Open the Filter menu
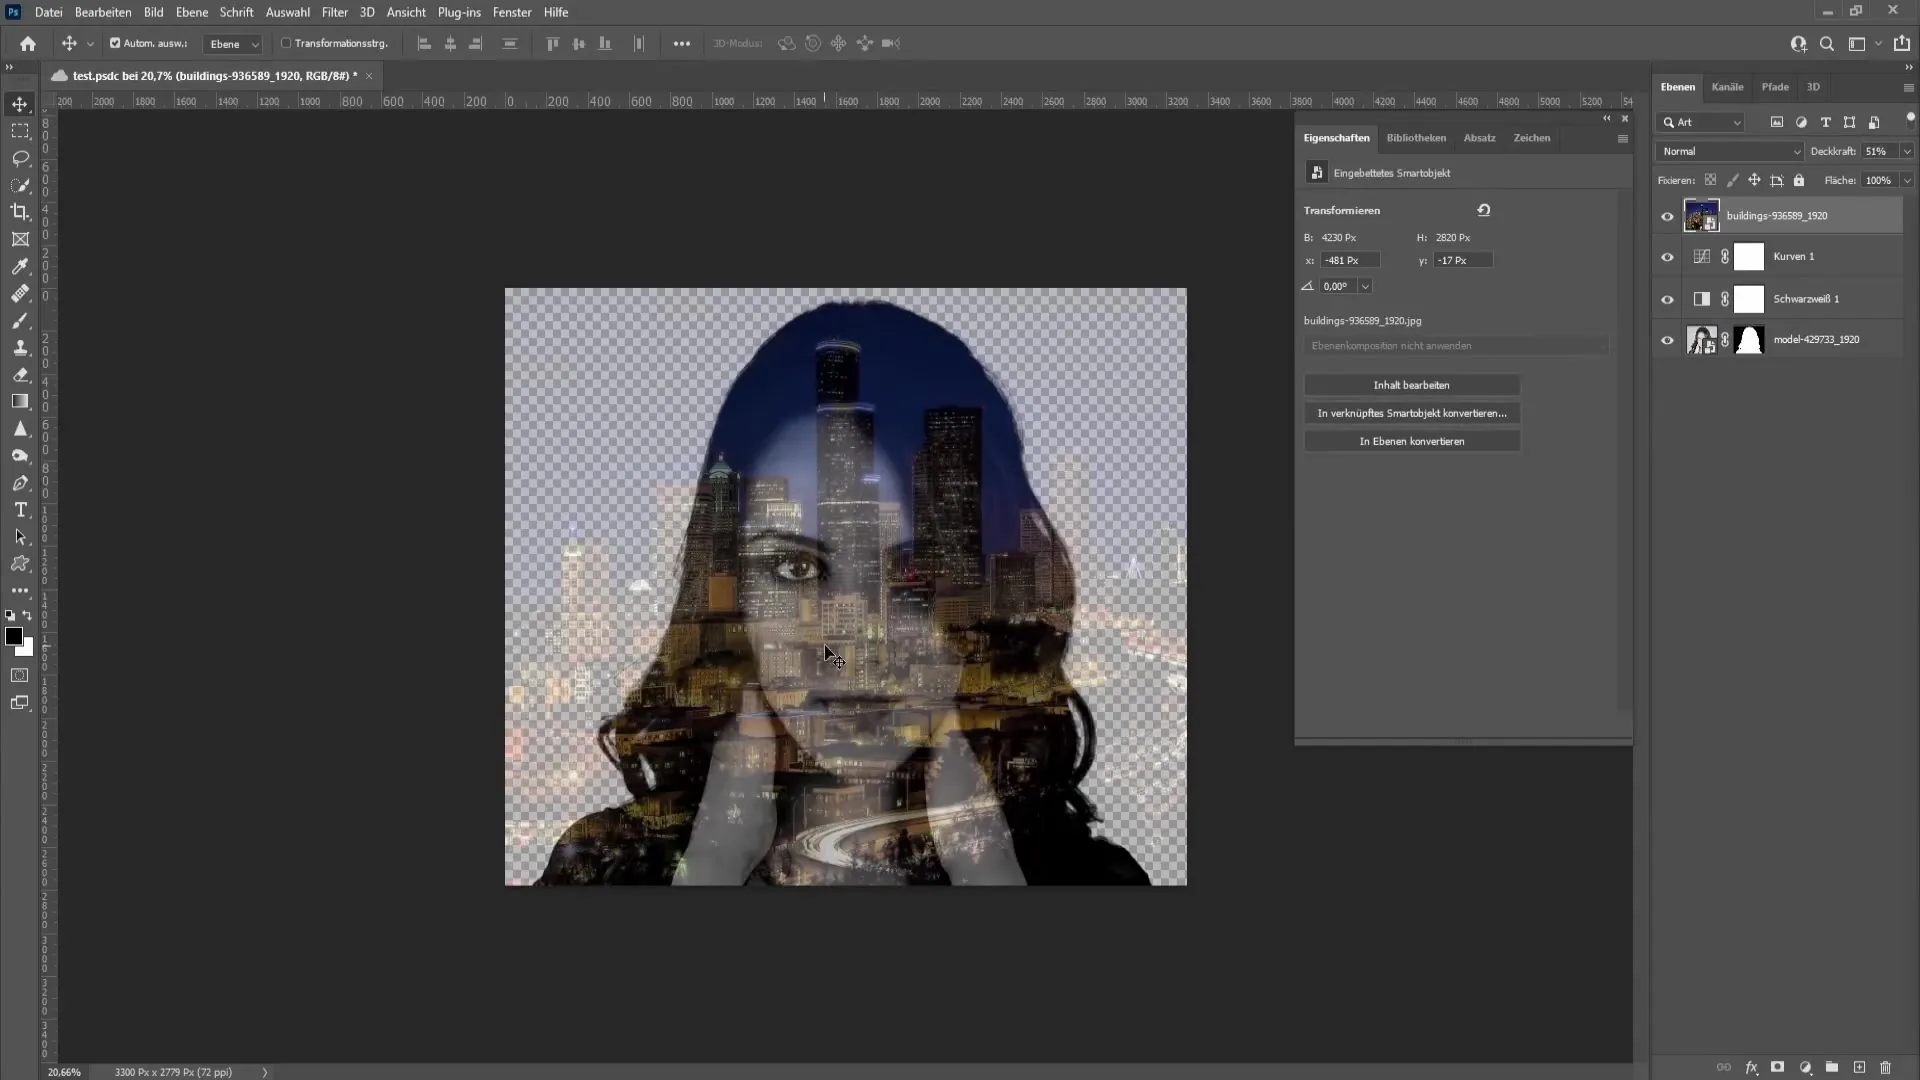 click(x=334, y=12)
